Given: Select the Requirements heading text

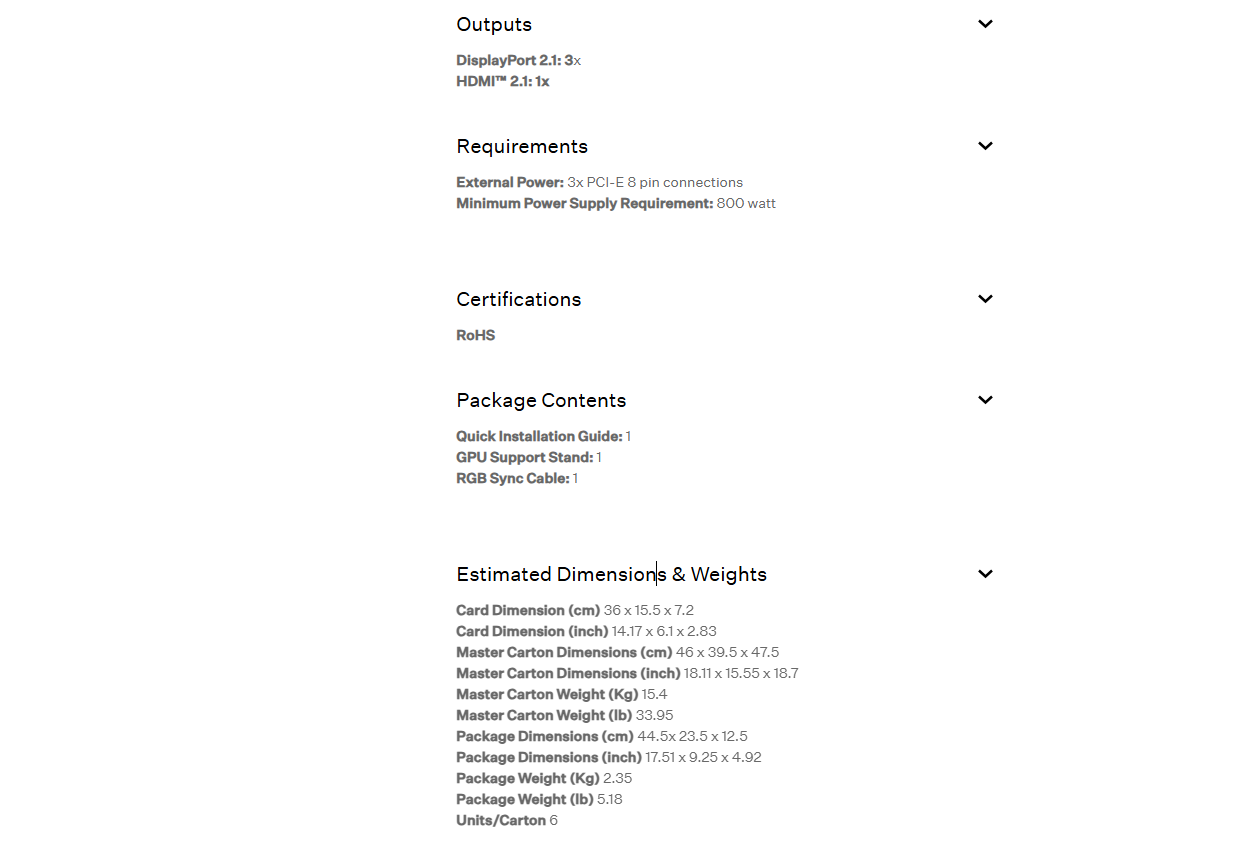Looking at the screenshot, I should 522,147.
